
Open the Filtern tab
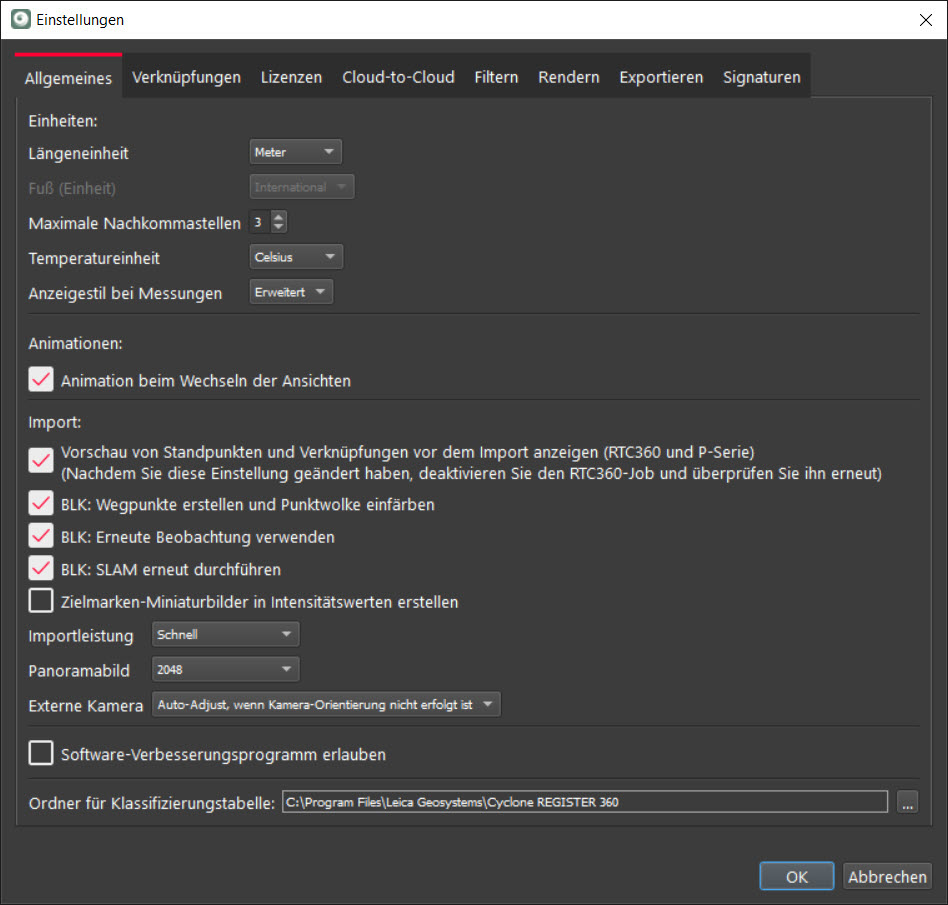496,77
